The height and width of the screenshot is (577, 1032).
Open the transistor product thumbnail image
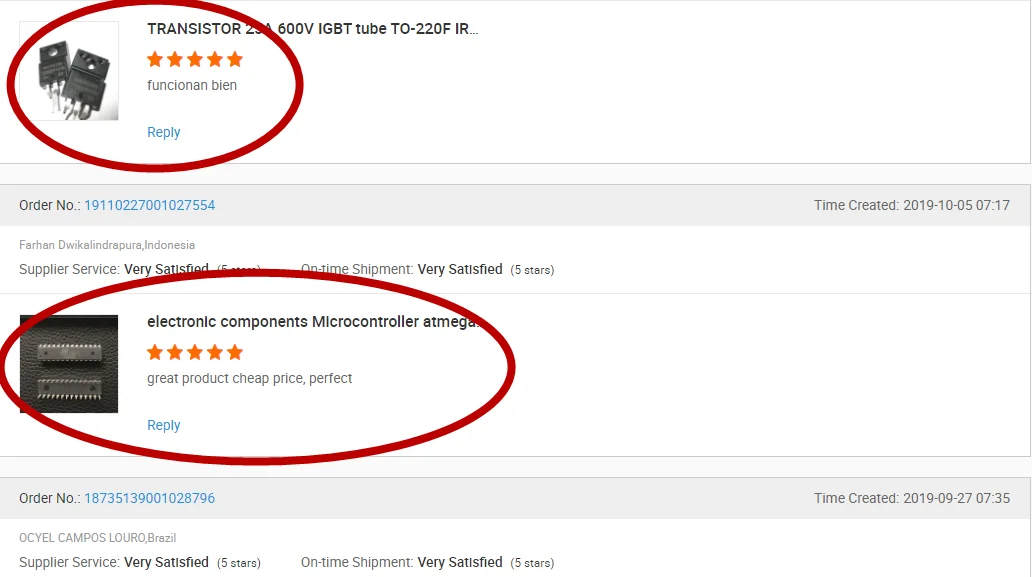click(x=69, y=71)
